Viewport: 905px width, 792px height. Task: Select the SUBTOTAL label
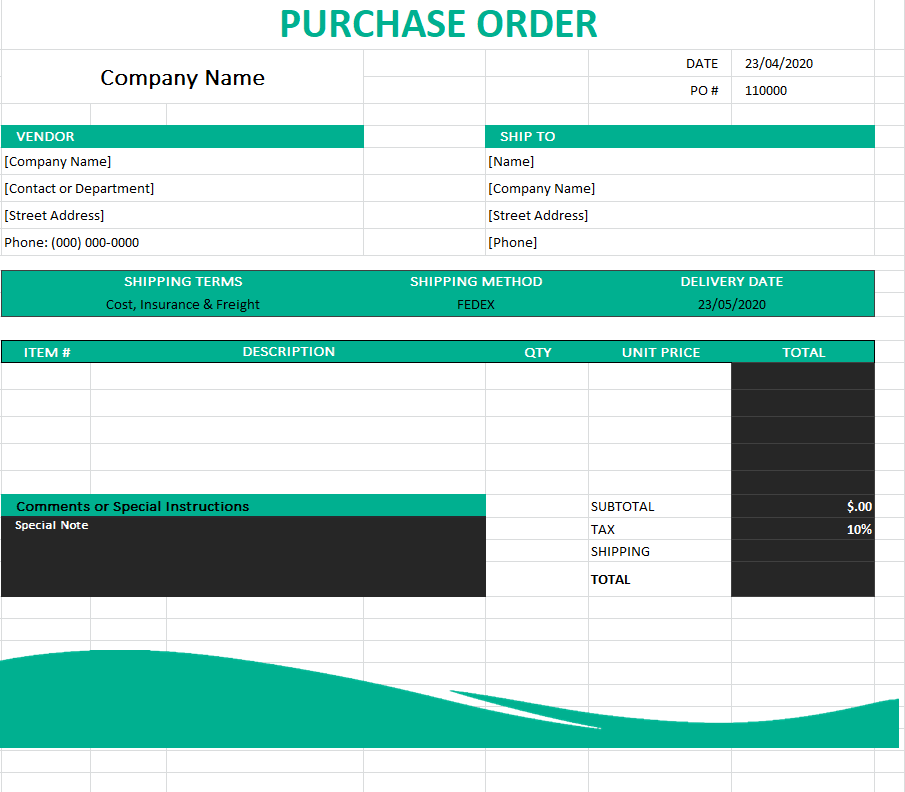pyautogui.click(x=622, y=506)
